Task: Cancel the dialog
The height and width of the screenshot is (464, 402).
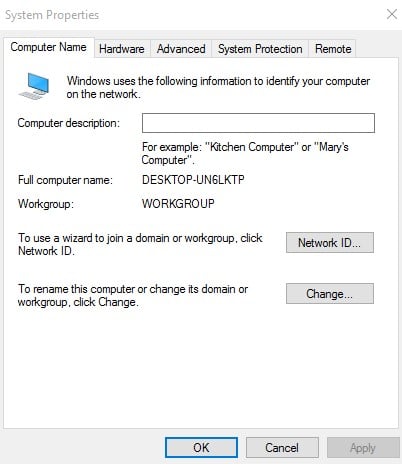Action: tap(282, 447)
